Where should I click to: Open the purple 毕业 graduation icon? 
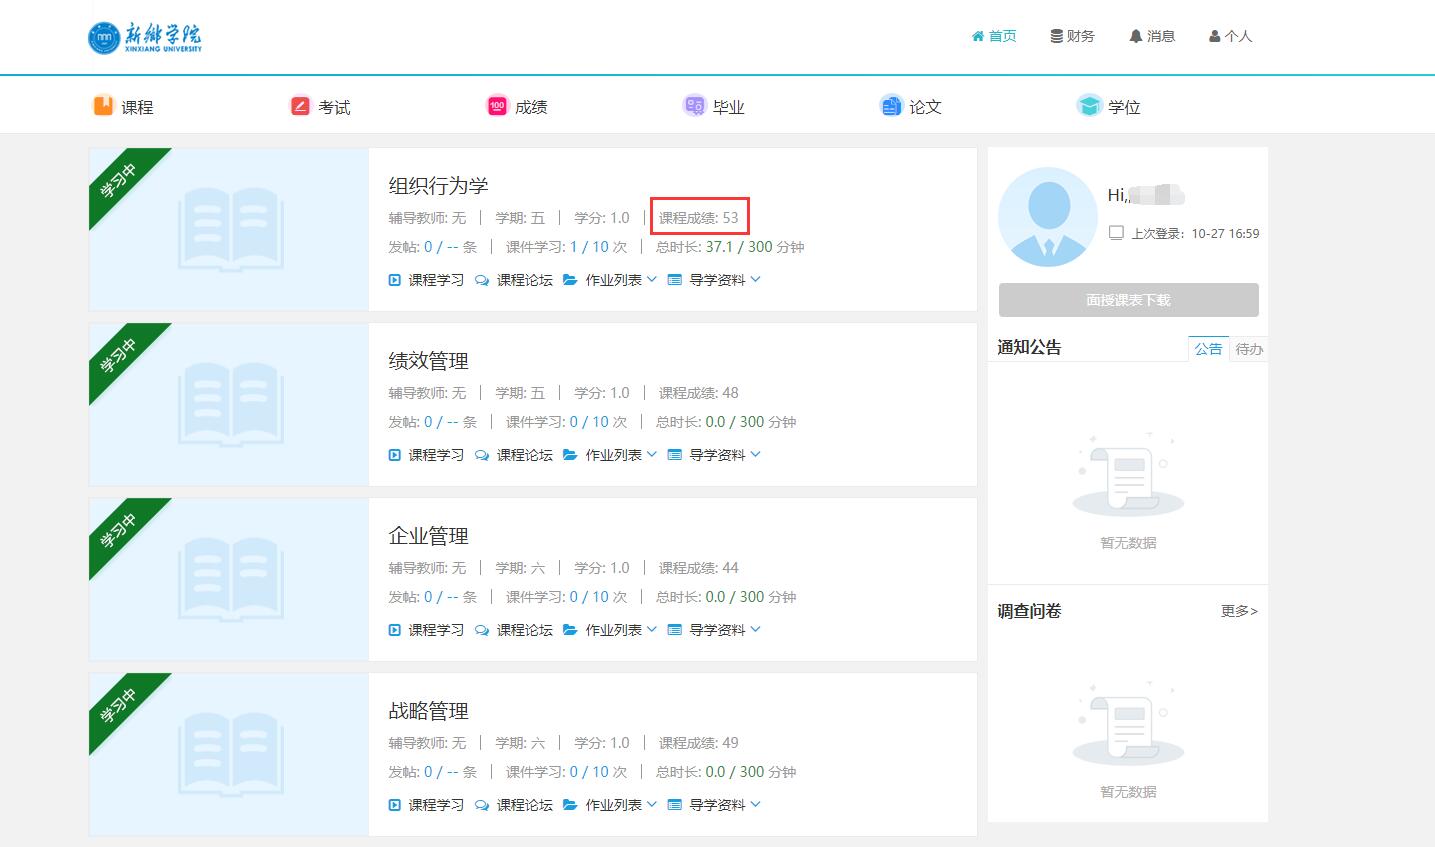[x=694, y=106]
